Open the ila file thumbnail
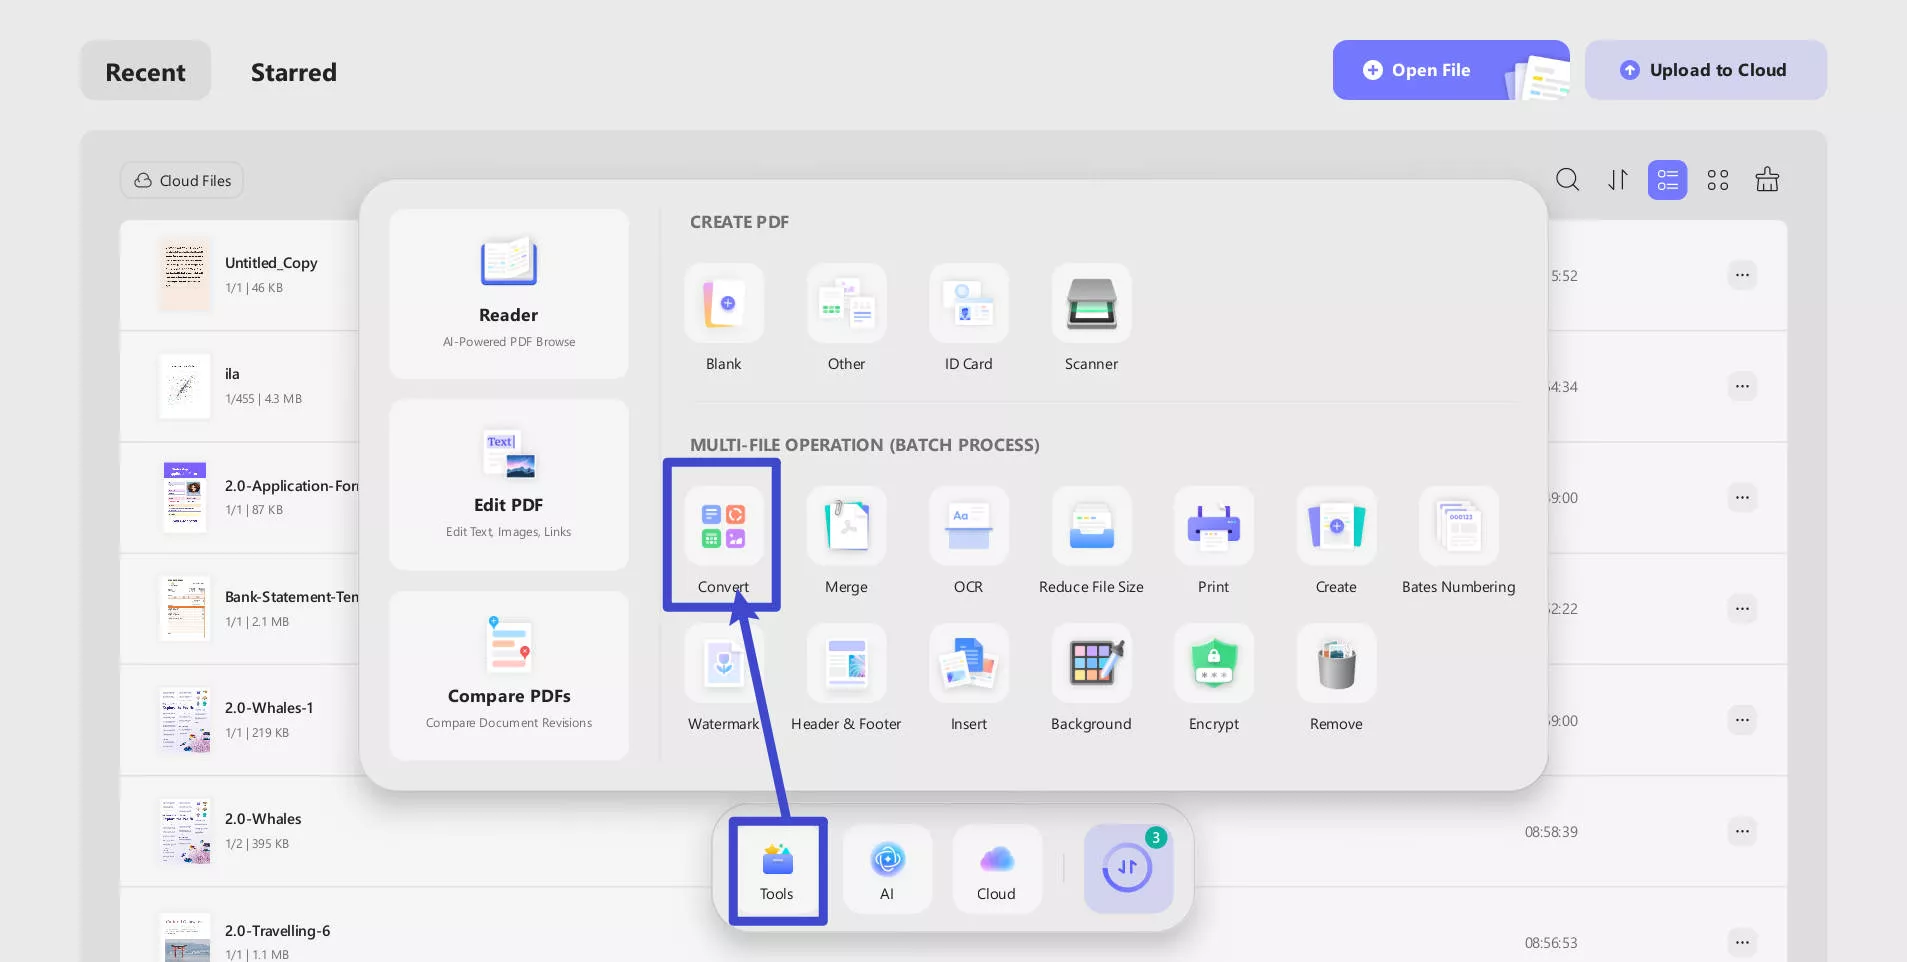 coord(185,386)
